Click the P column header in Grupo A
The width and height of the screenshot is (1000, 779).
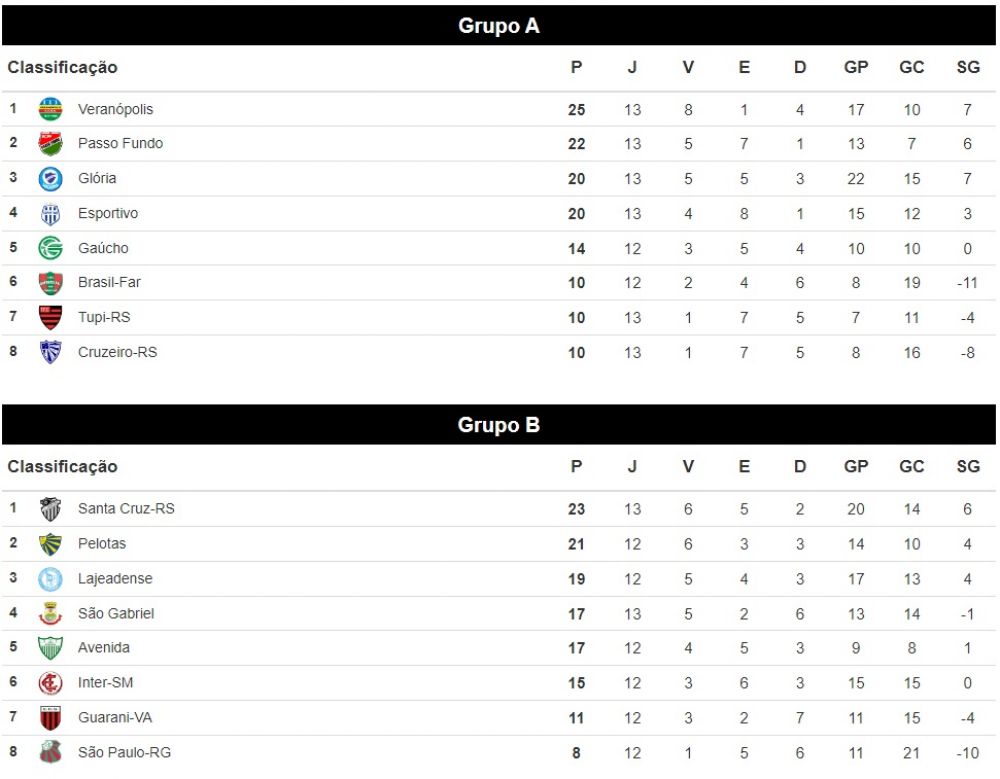(577, 67)
